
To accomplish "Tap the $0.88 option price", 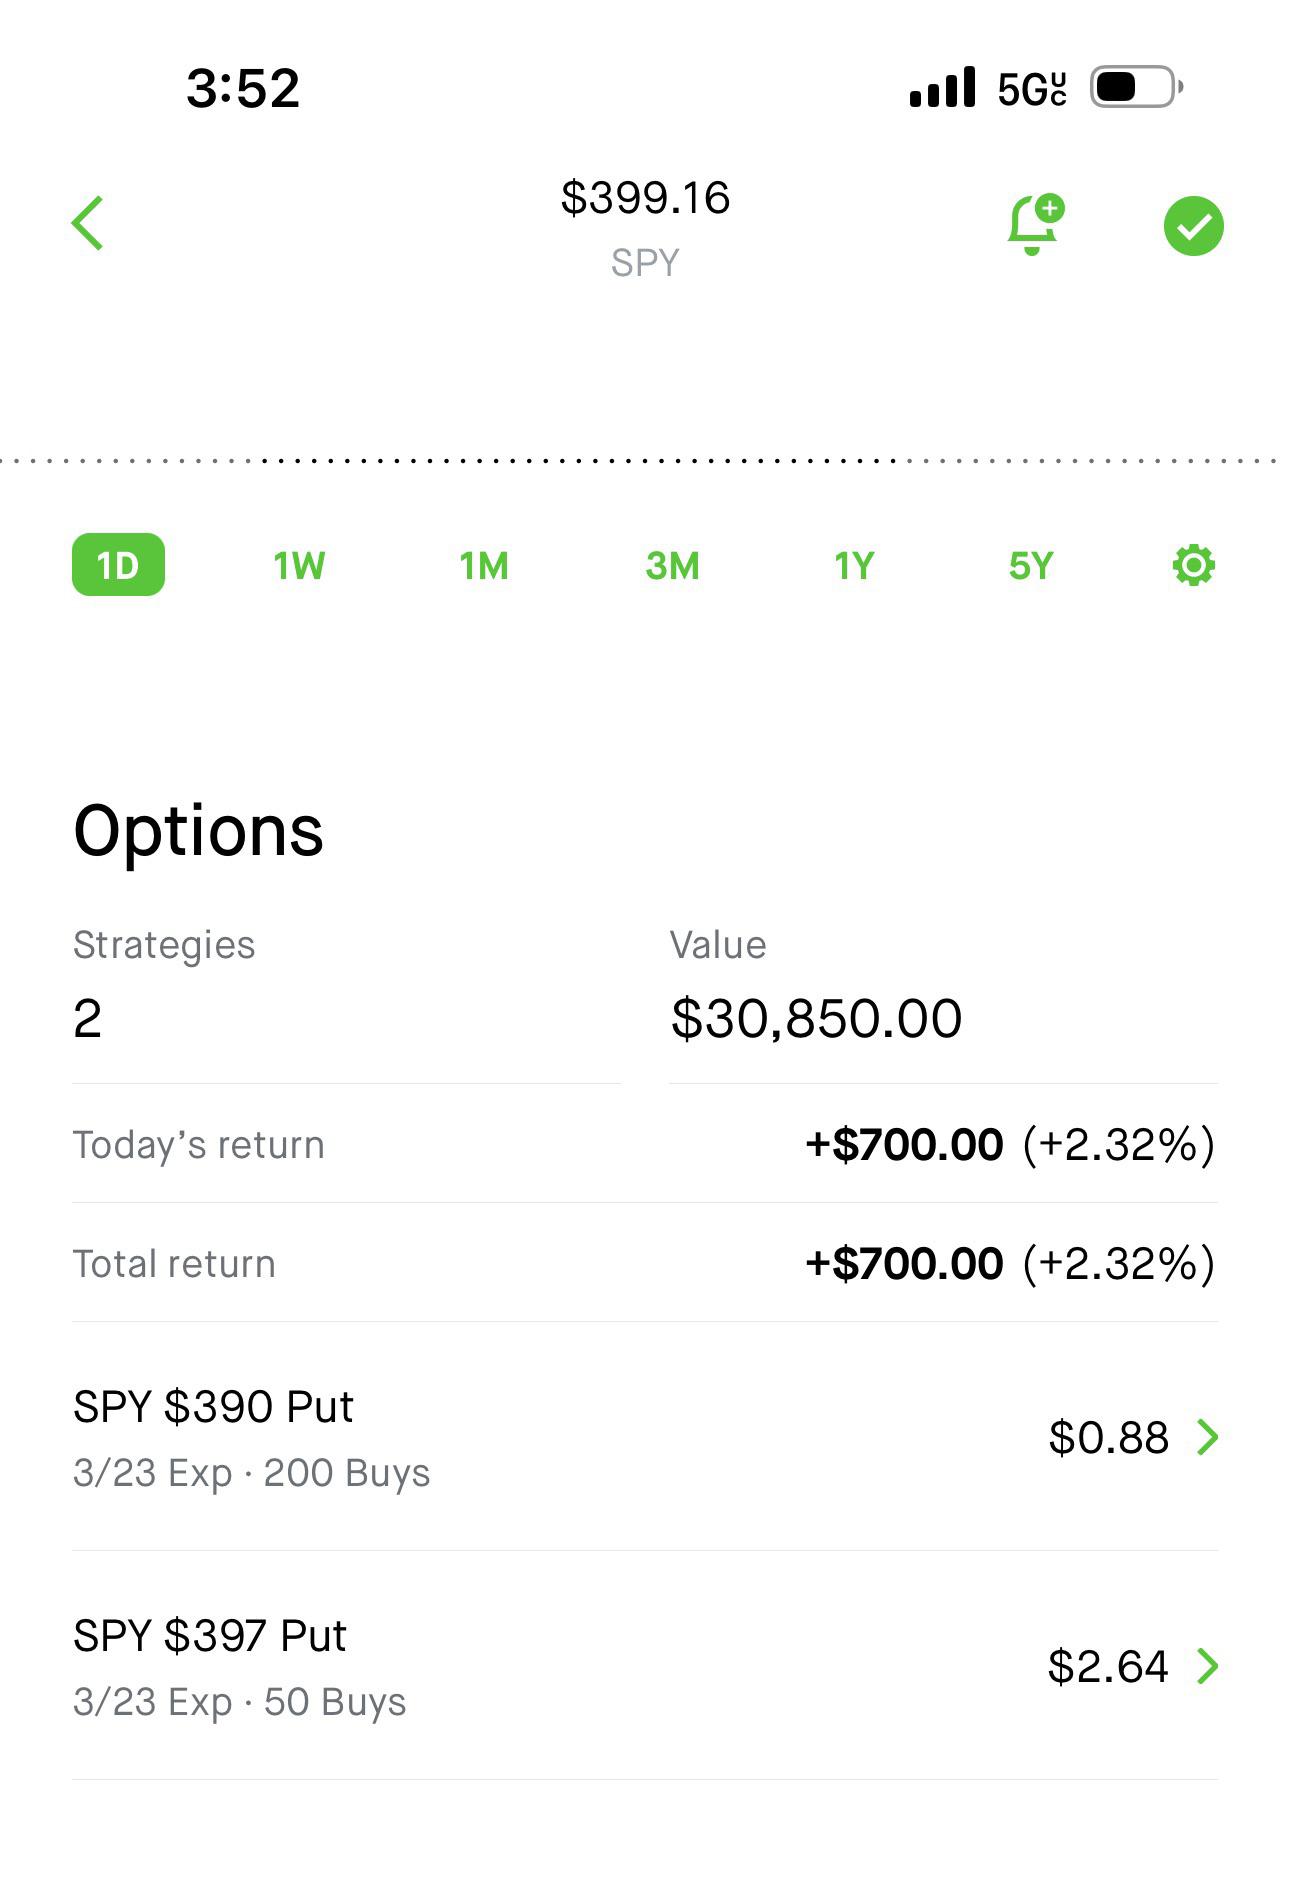I will click(1108, 1438).
